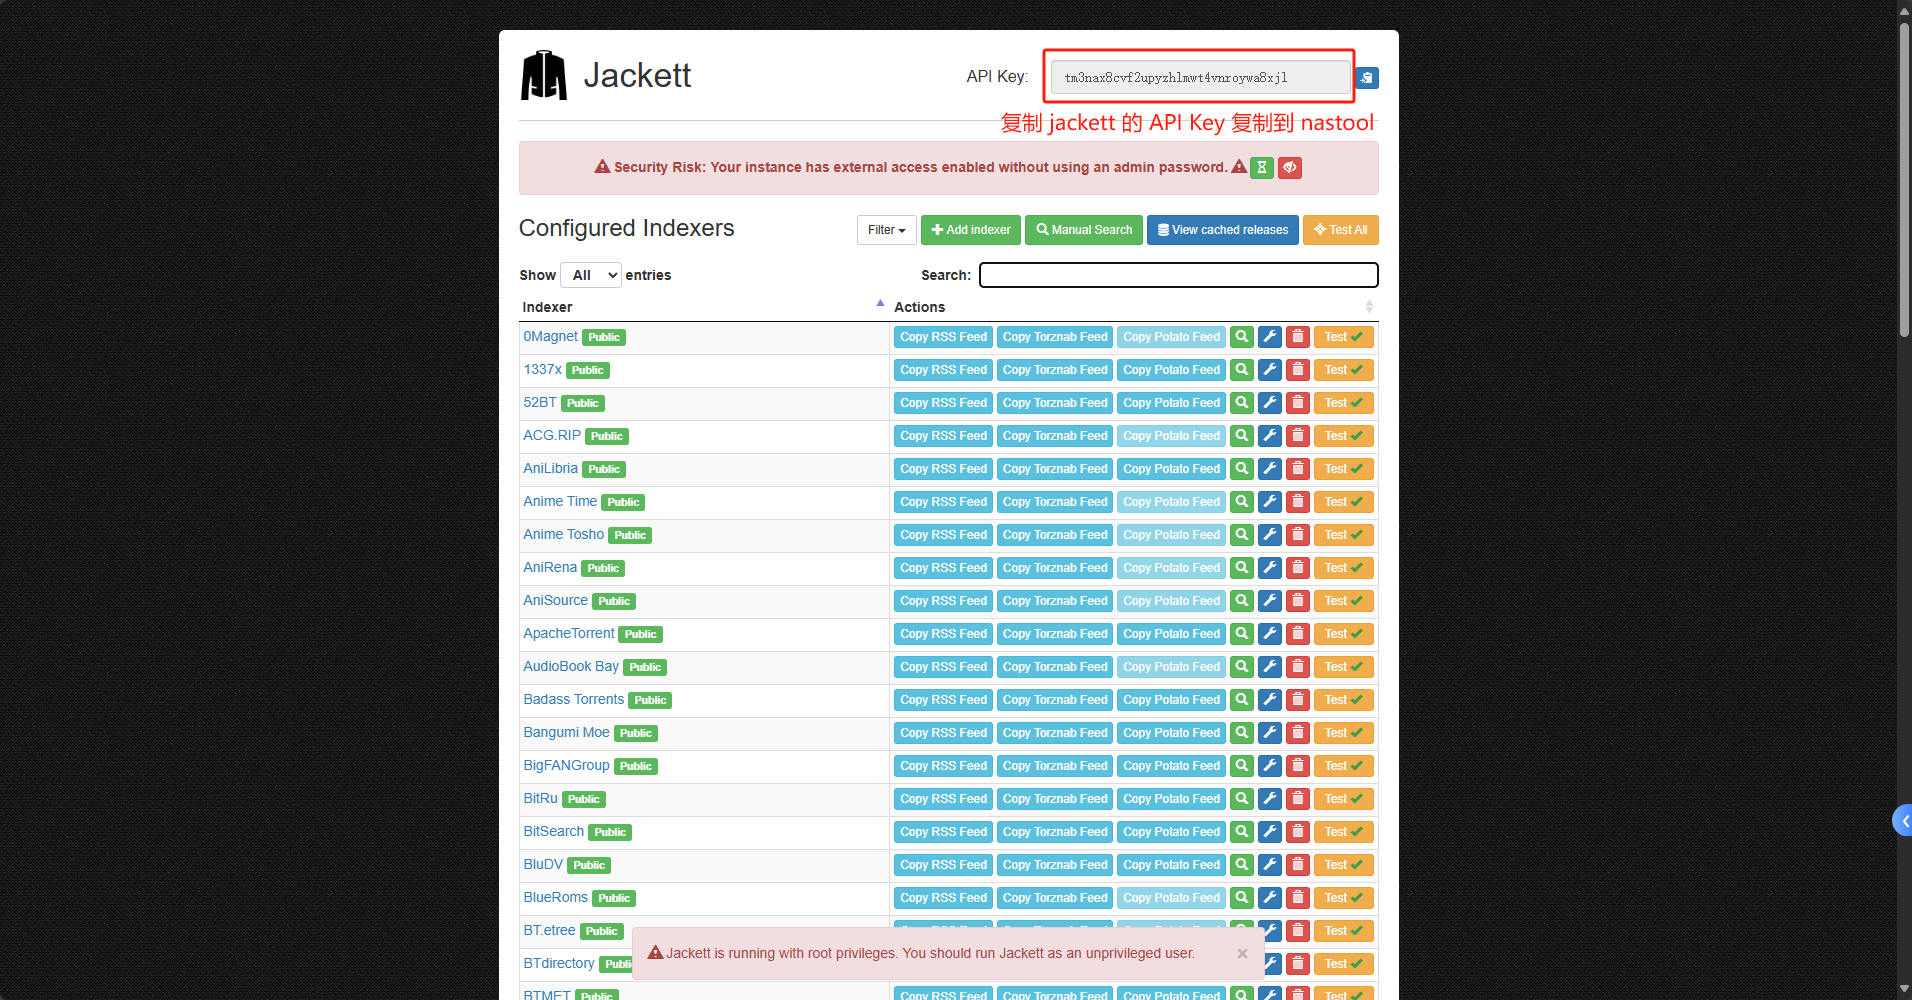Open the AudioBook Bay link
This screenshot has width=1912, height=1000.
coord(571,667)
